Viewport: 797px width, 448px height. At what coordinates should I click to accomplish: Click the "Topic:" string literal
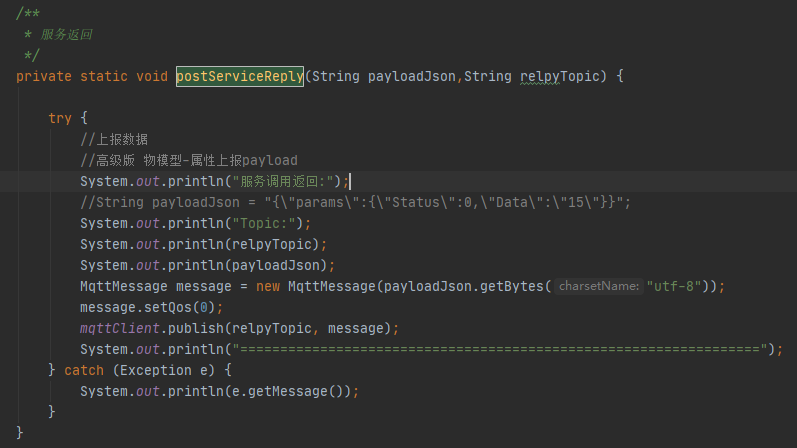pos(264,224)
